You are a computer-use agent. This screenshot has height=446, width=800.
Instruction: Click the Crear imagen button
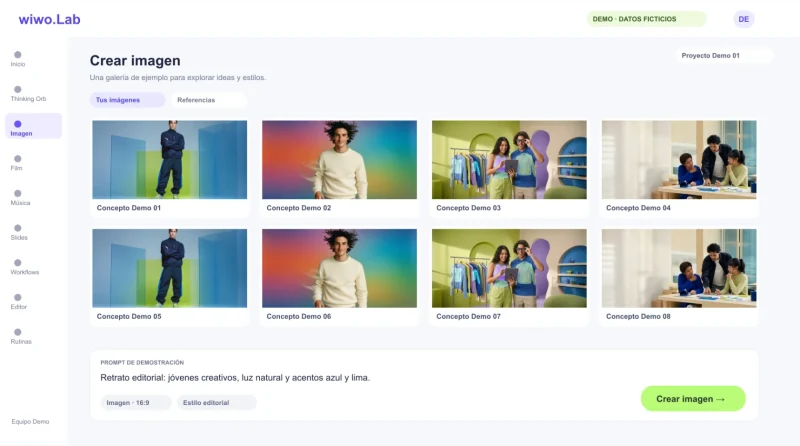pyautogui.click(x=693, y=399)
